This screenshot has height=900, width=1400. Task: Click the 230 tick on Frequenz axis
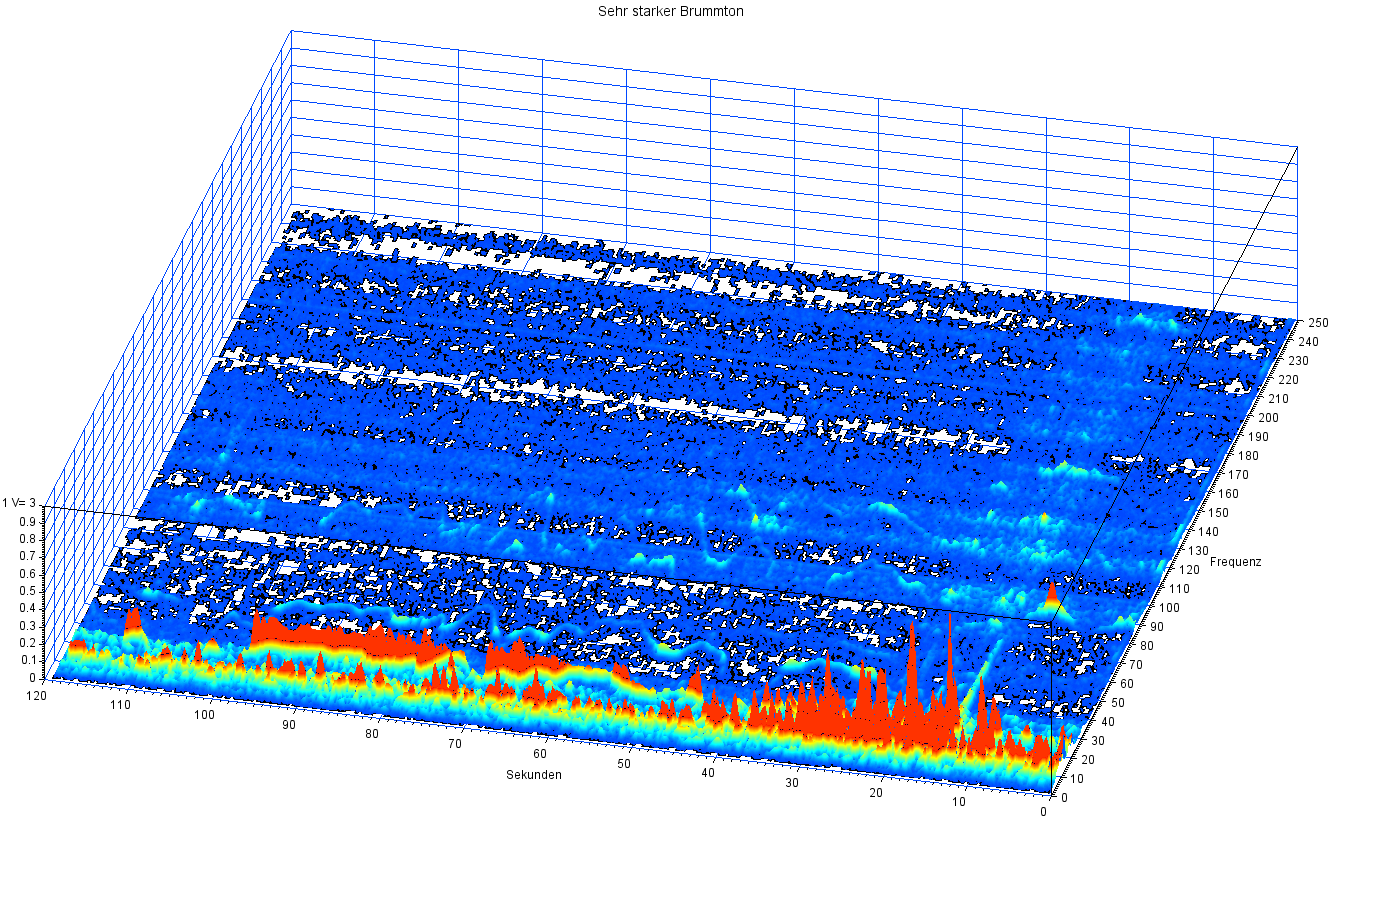click(1299, 361)
